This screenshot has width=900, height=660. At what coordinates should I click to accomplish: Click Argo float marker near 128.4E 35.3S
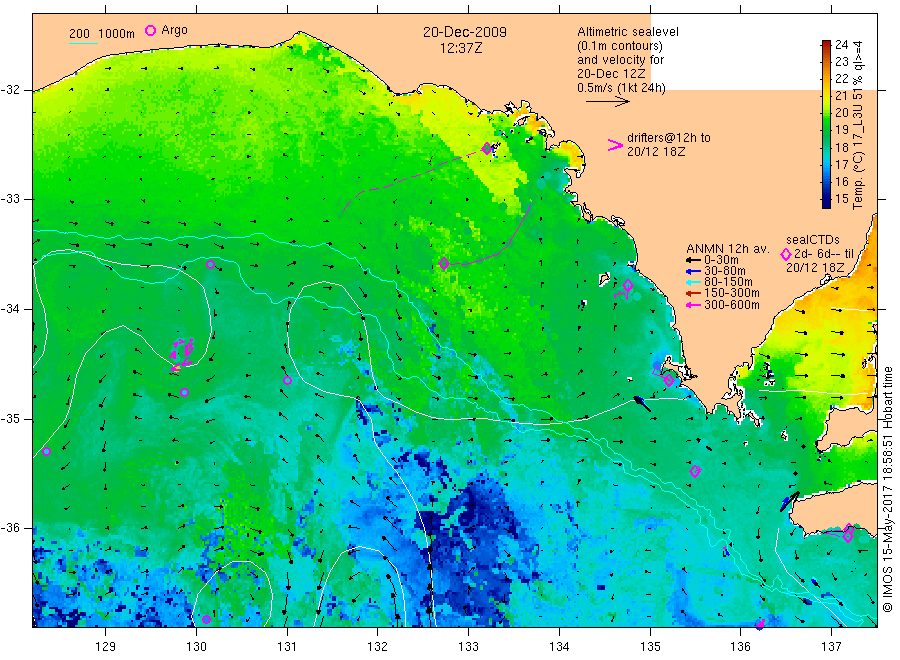pyautogui.click(x=46, y=452)
